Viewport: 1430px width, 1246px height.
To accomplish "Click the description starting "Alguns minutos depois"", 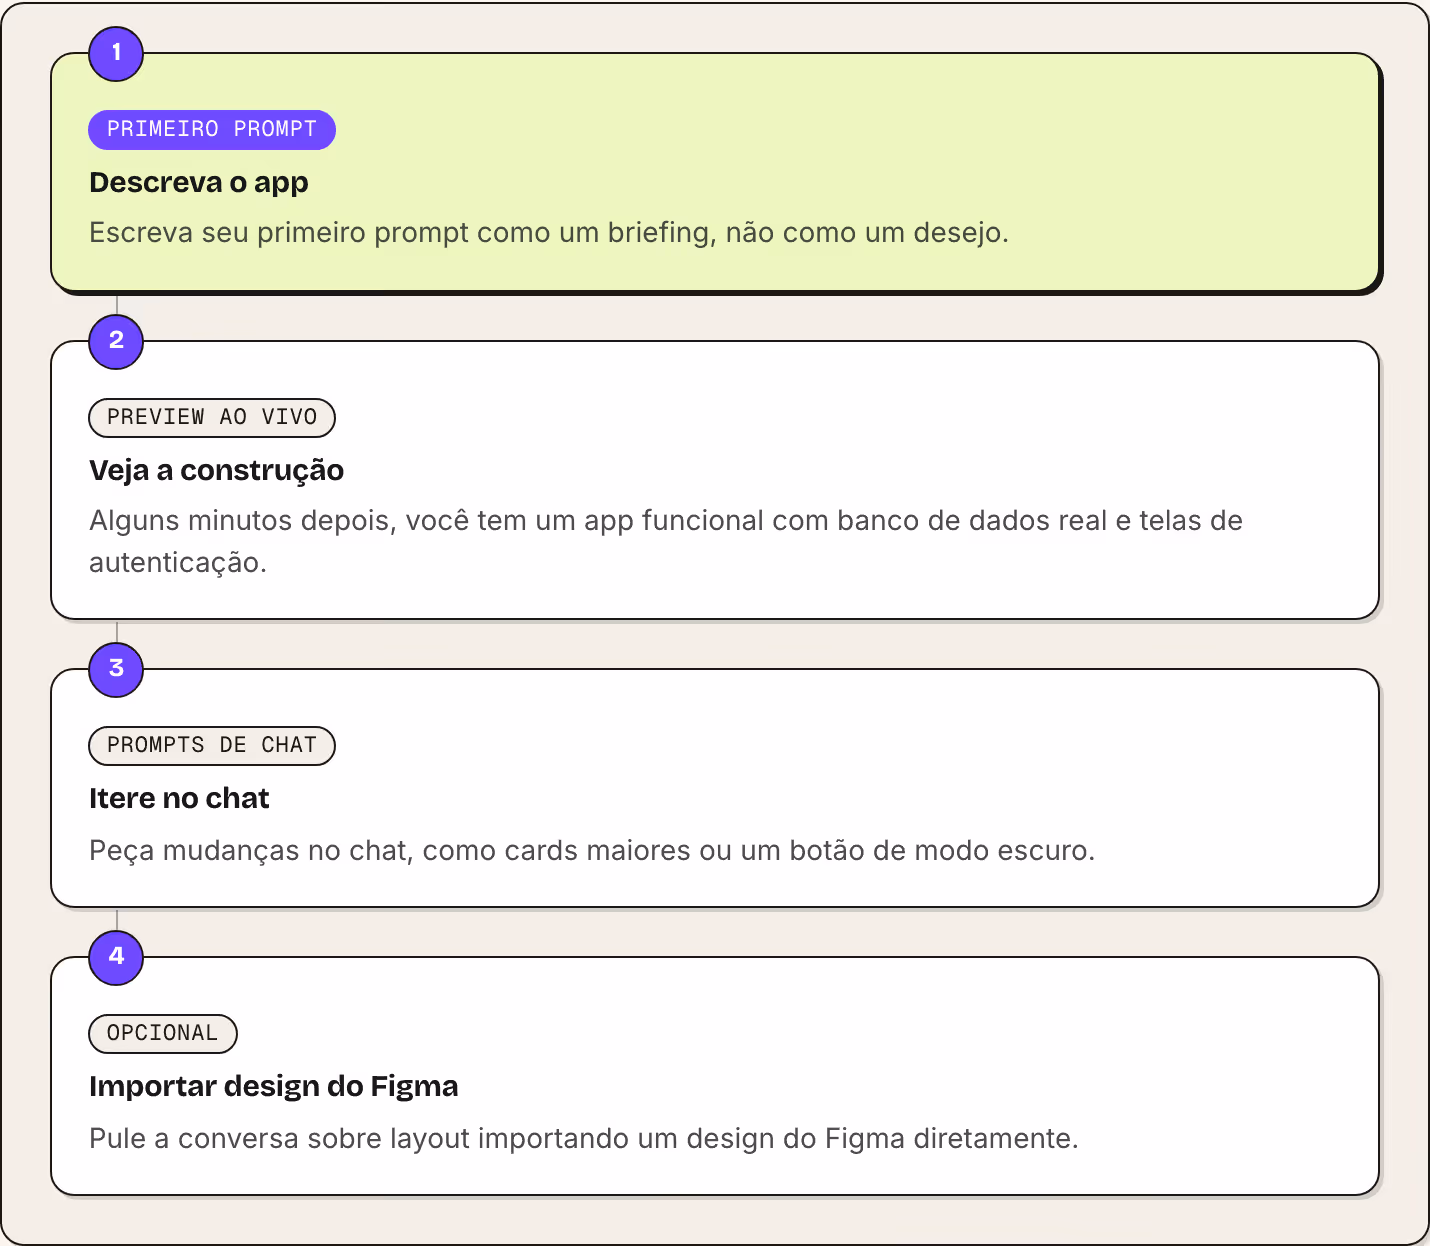I will click(x=666, y=541).
